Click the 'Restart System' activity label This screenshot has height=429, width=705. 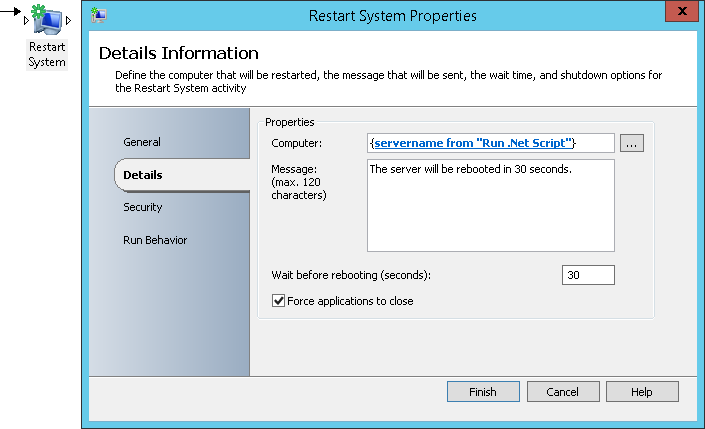47,54
